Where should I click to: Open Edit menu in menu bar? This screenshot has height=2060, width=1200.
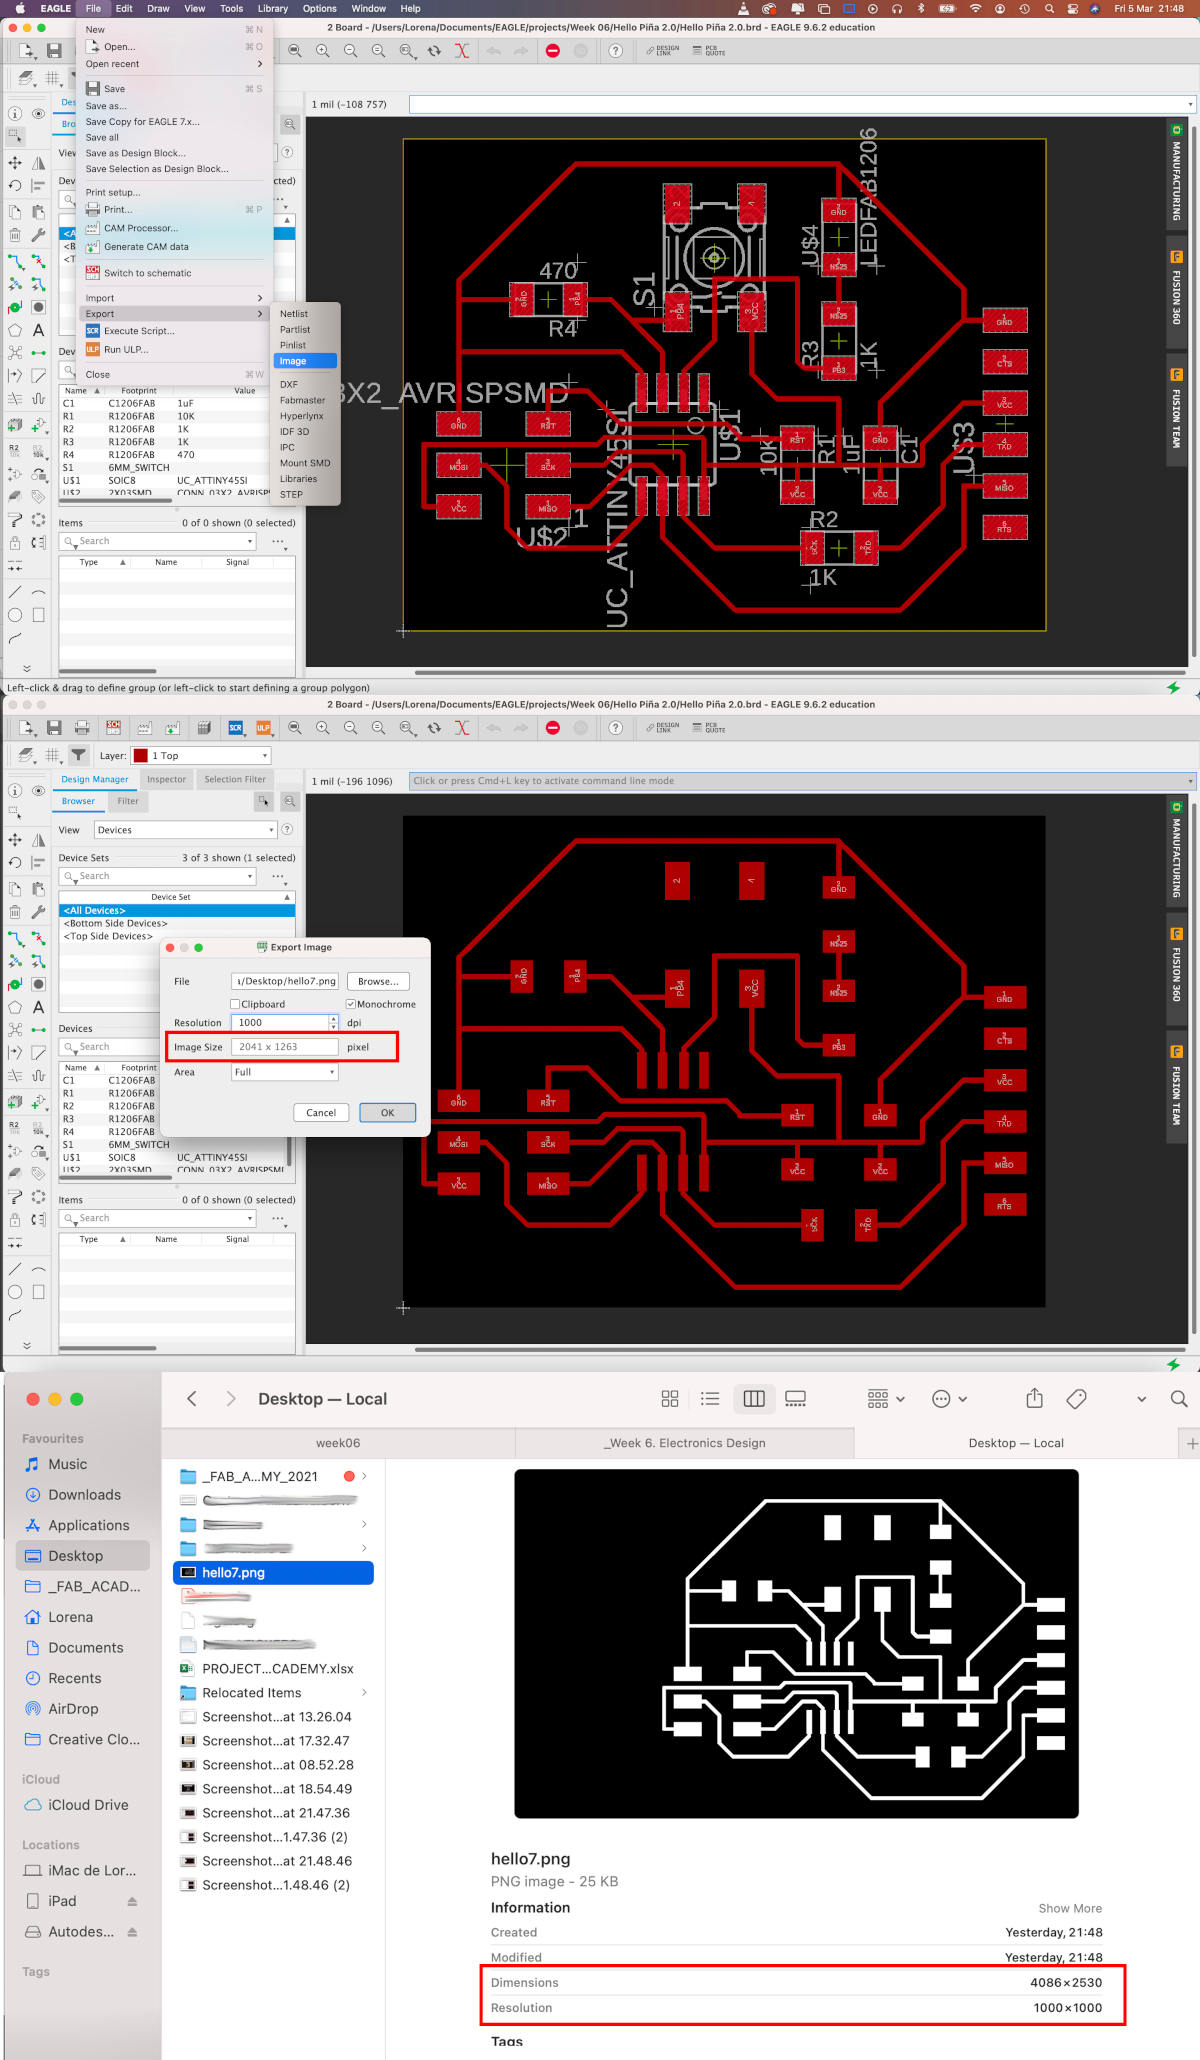click(124, 8)
